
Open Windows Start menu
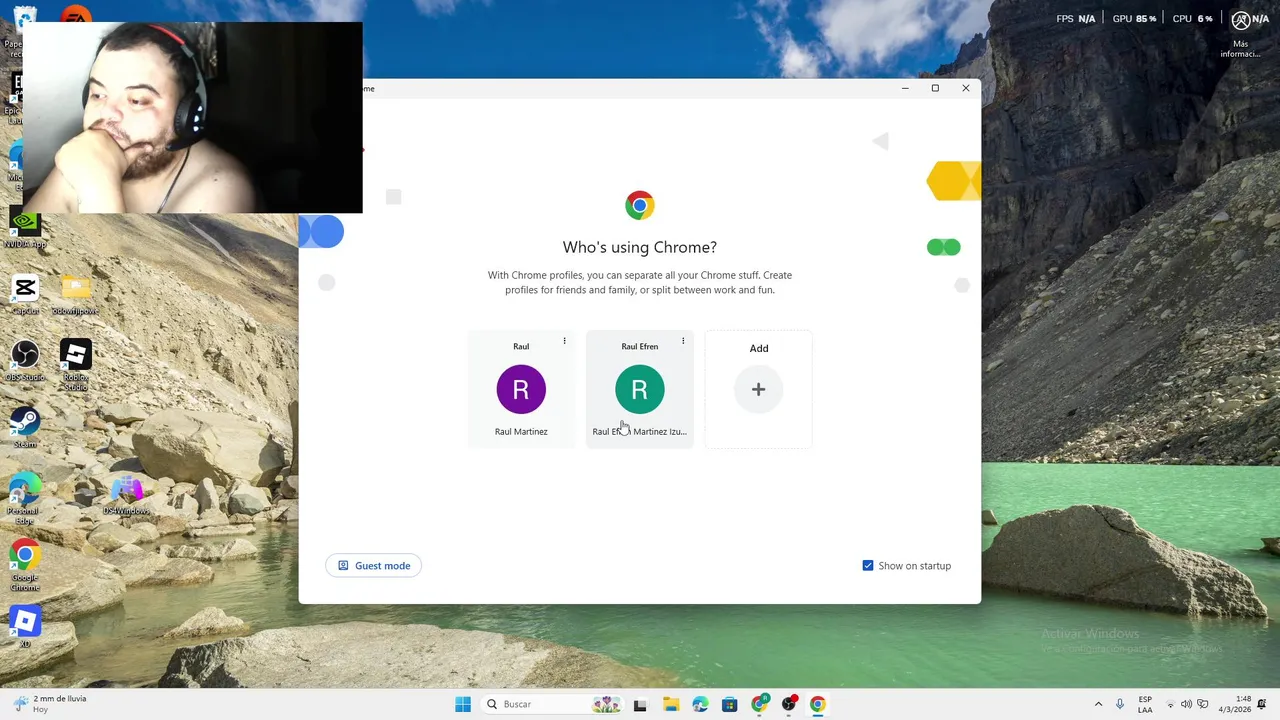[463, 704]
